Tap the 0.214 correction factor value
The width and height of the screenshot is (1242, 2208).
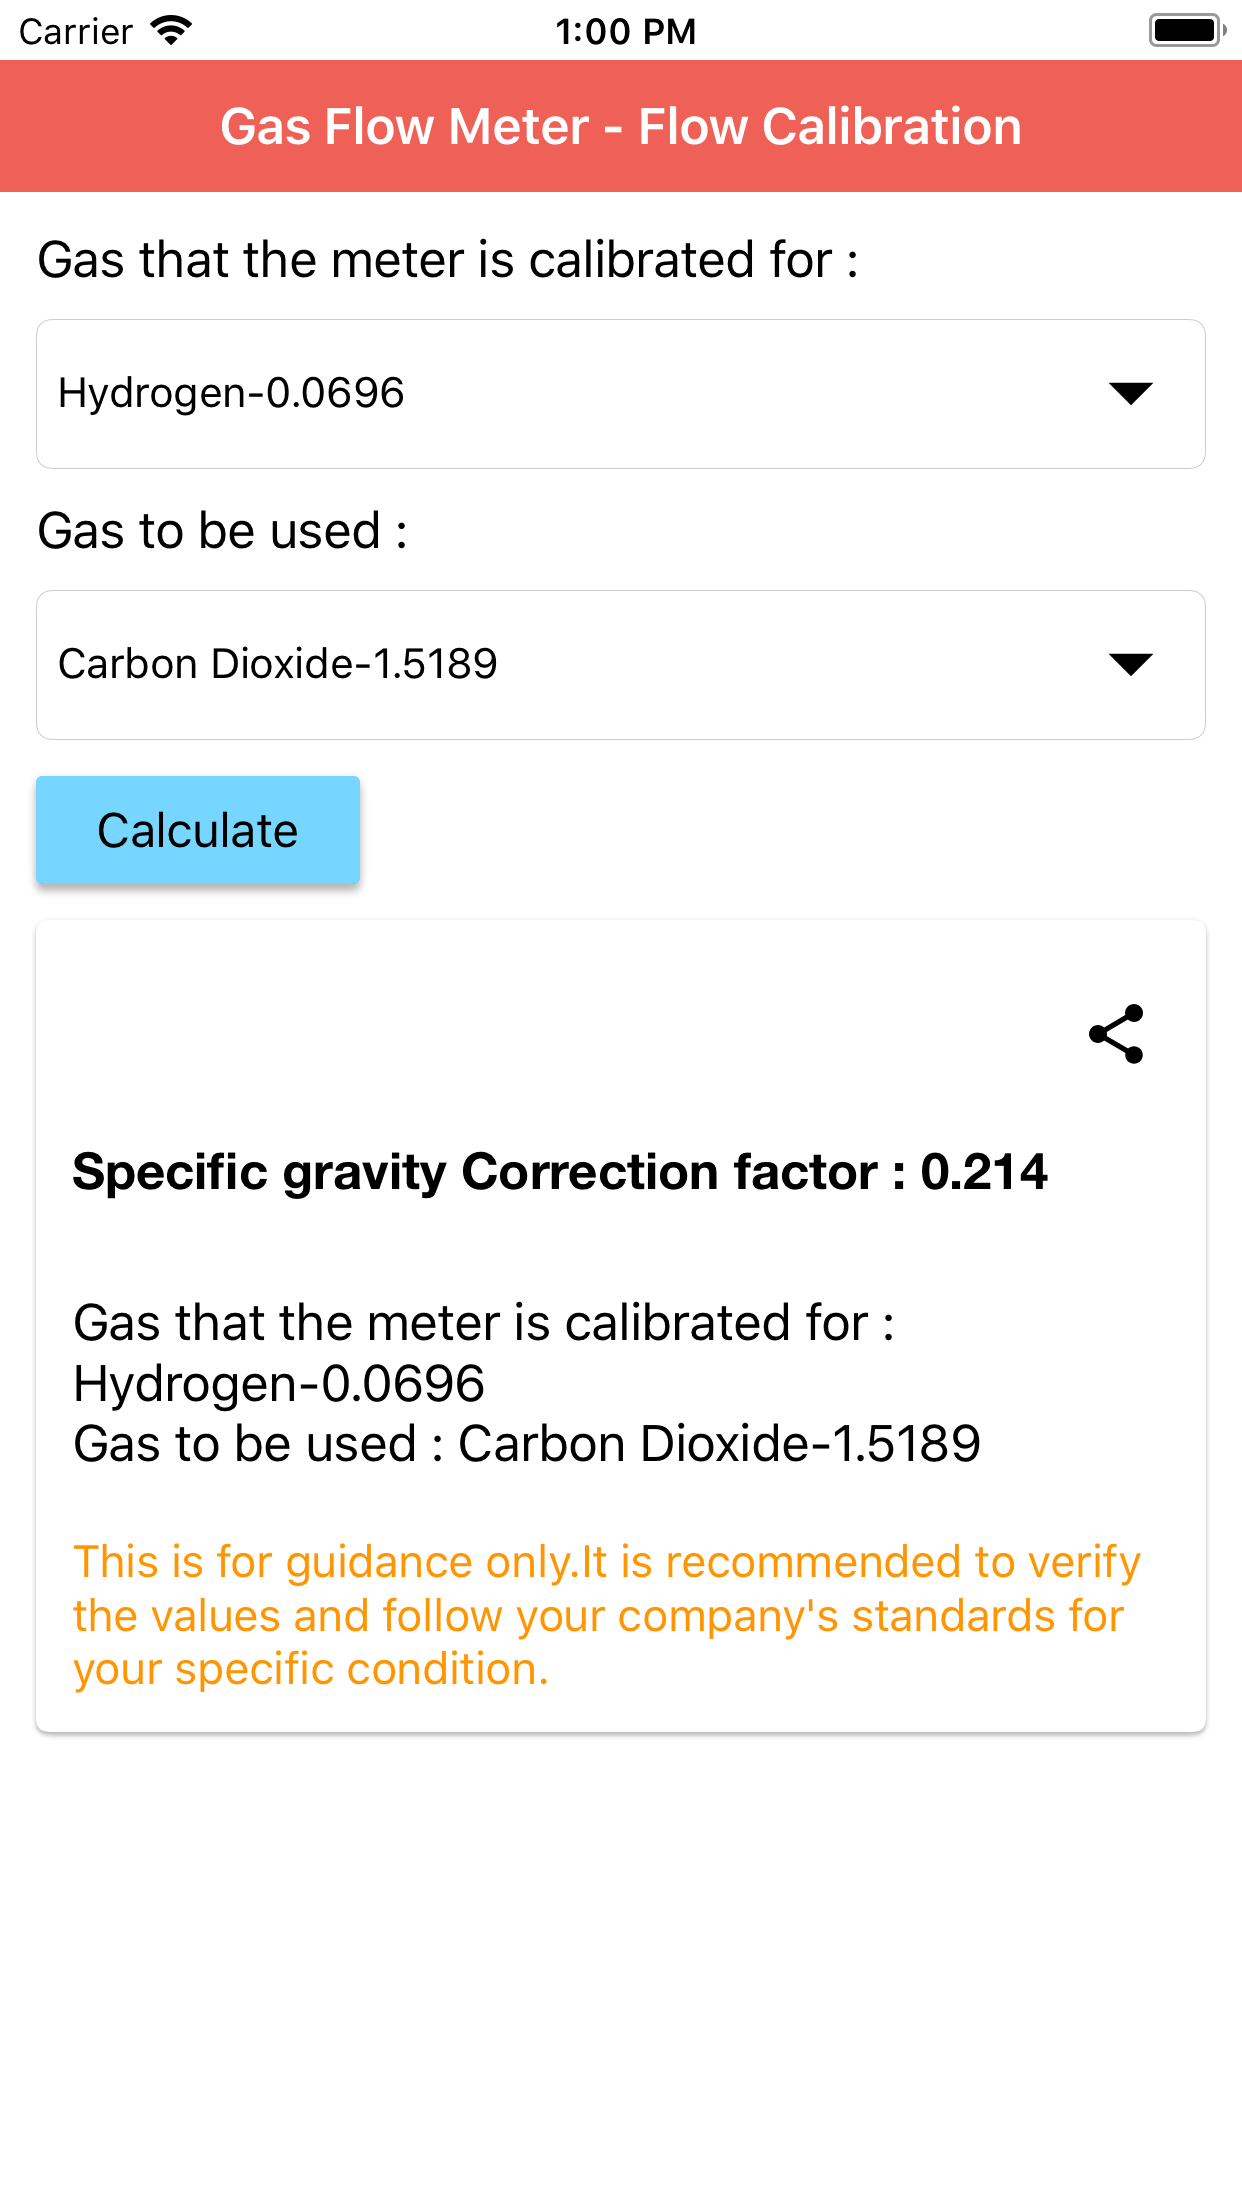click(984, 1172)
